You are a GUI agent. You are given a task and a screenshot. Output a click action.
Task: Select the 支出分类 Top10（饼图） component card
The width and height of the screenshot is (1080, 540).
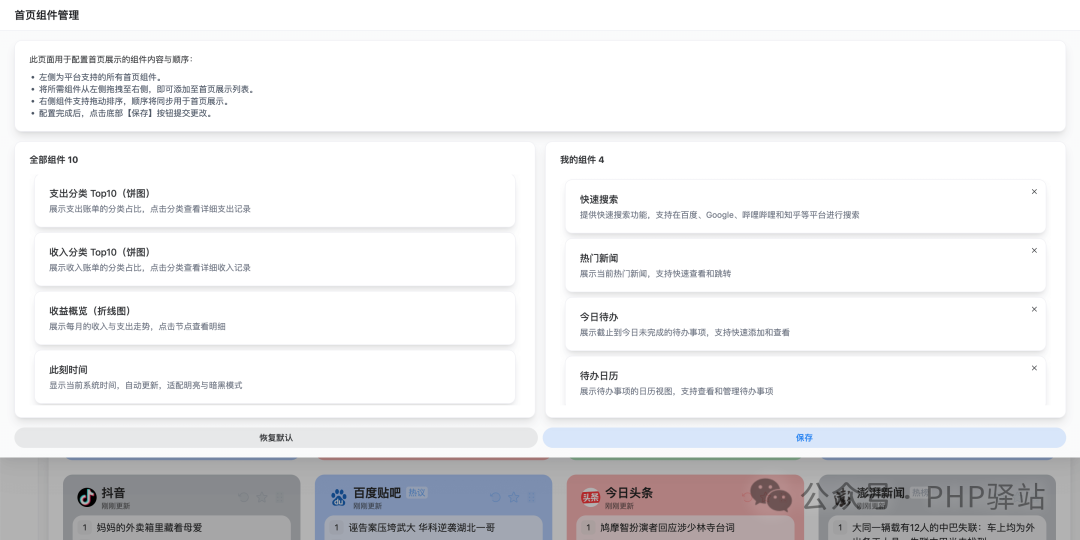click(275, 200)
